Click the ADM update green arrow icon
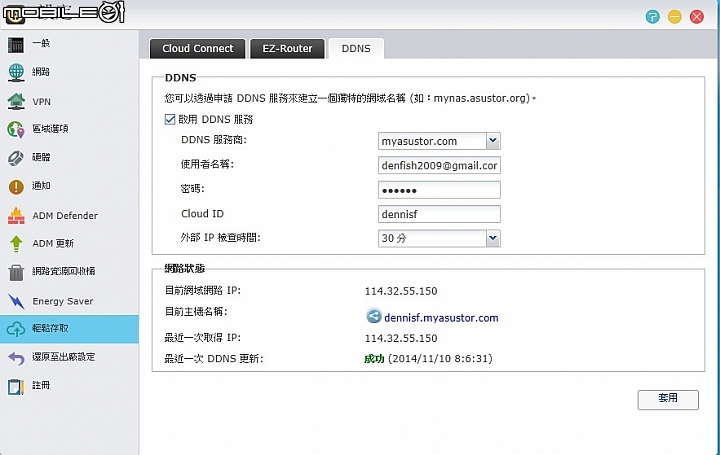 [16, 243]
